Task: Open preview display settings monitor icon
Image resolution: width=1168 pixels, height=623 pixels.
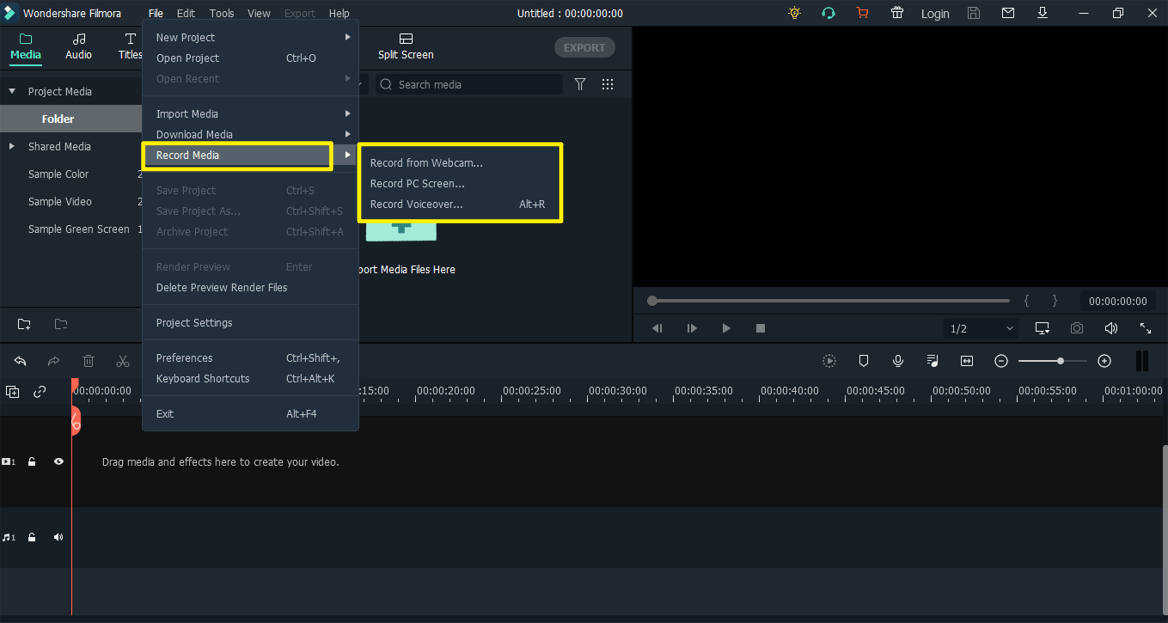Action: 1042,328
